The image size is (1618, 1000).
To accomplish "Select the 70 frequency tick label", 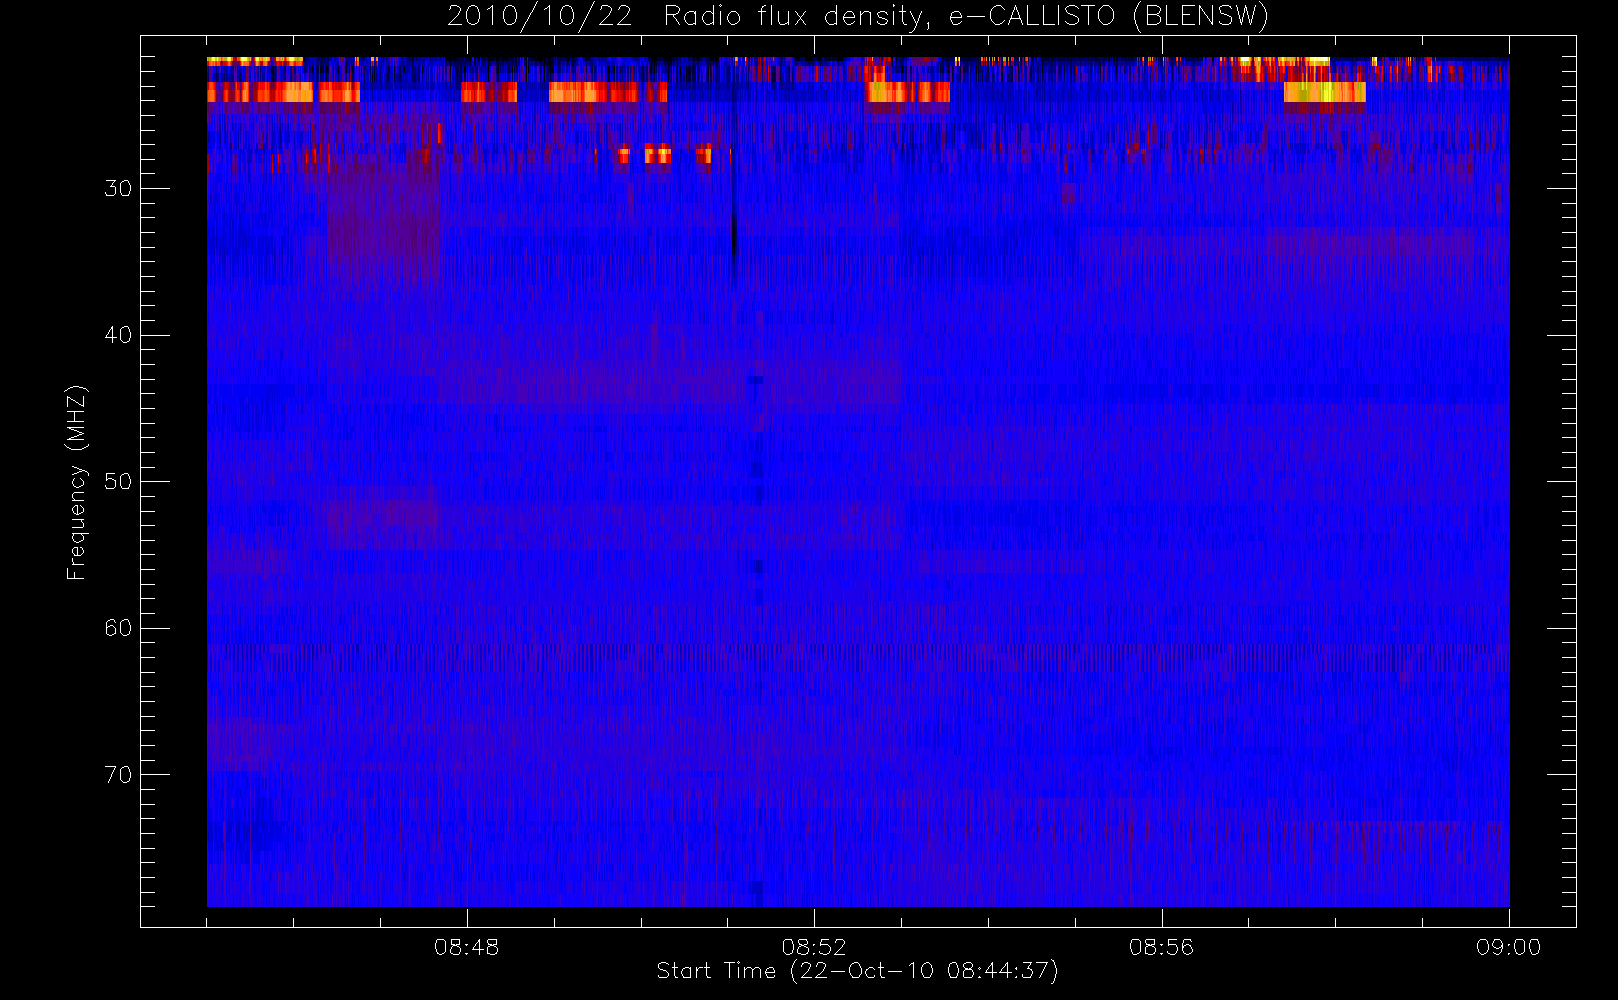I will coord(118,775).
